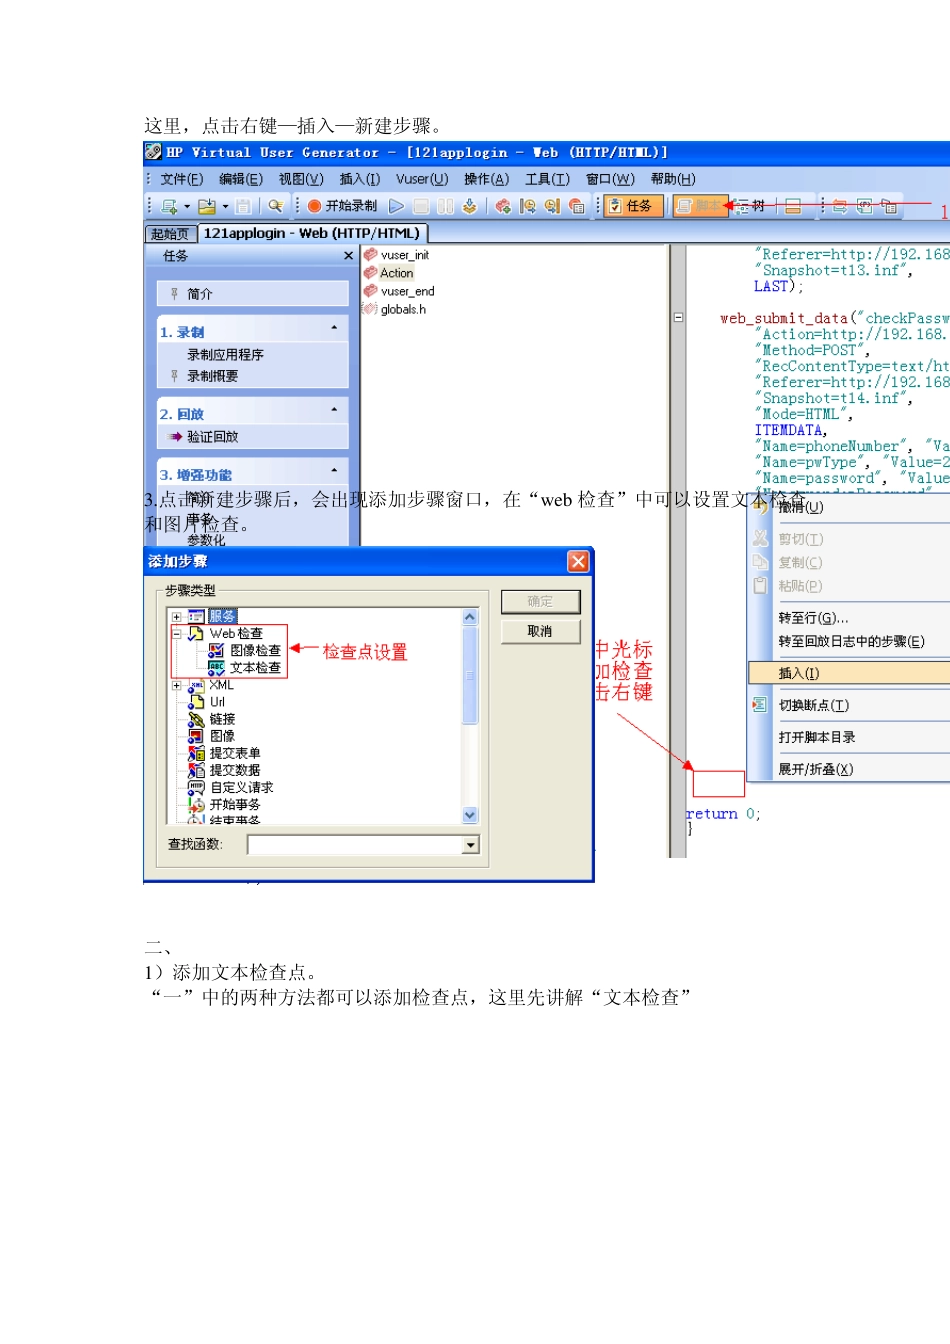Select 文本检查 step type
Screen dimensions: 950x1344
point(255,668)
